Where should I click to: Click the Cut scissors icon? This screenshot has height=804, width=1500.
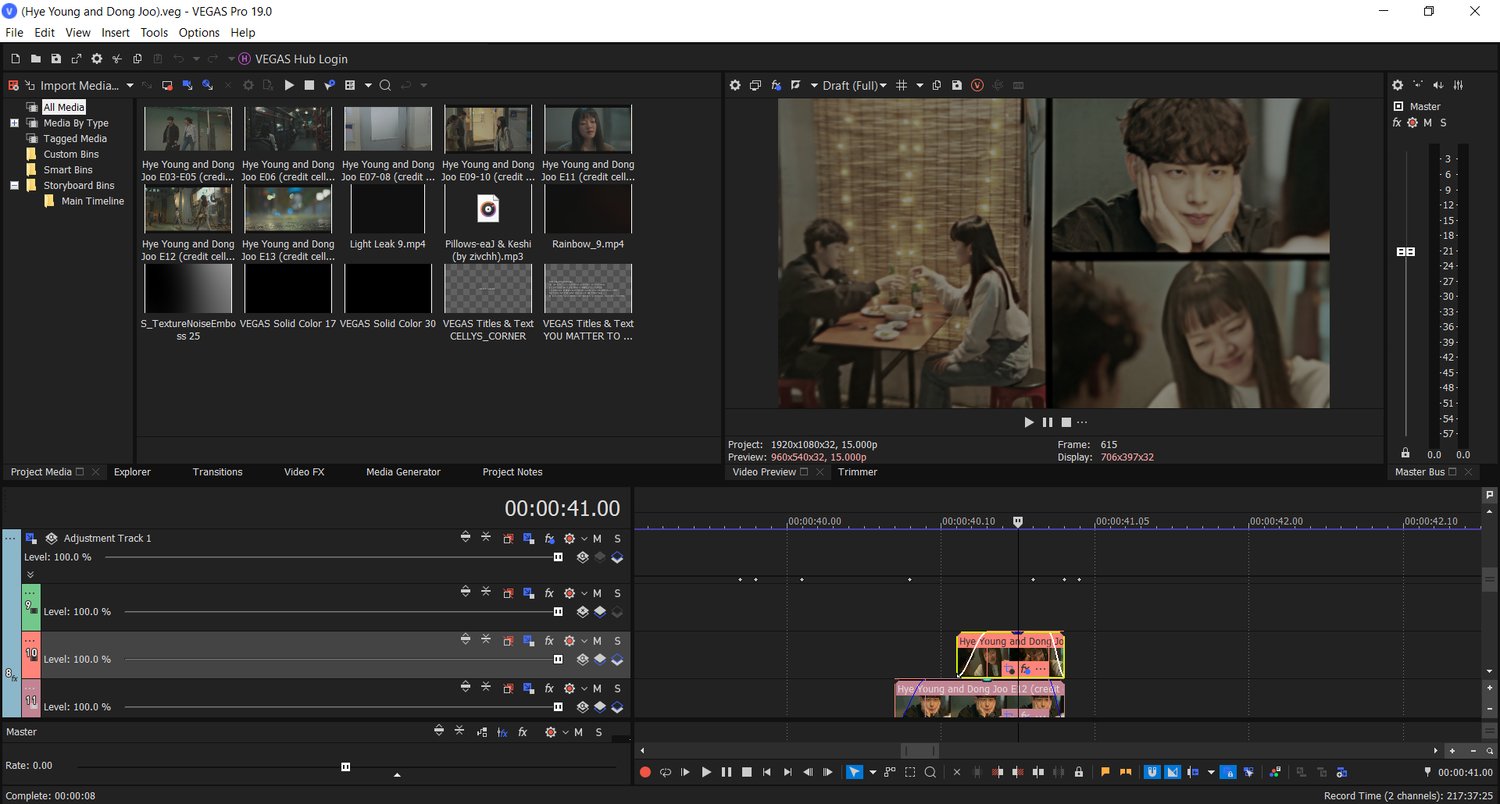[117, 59]
